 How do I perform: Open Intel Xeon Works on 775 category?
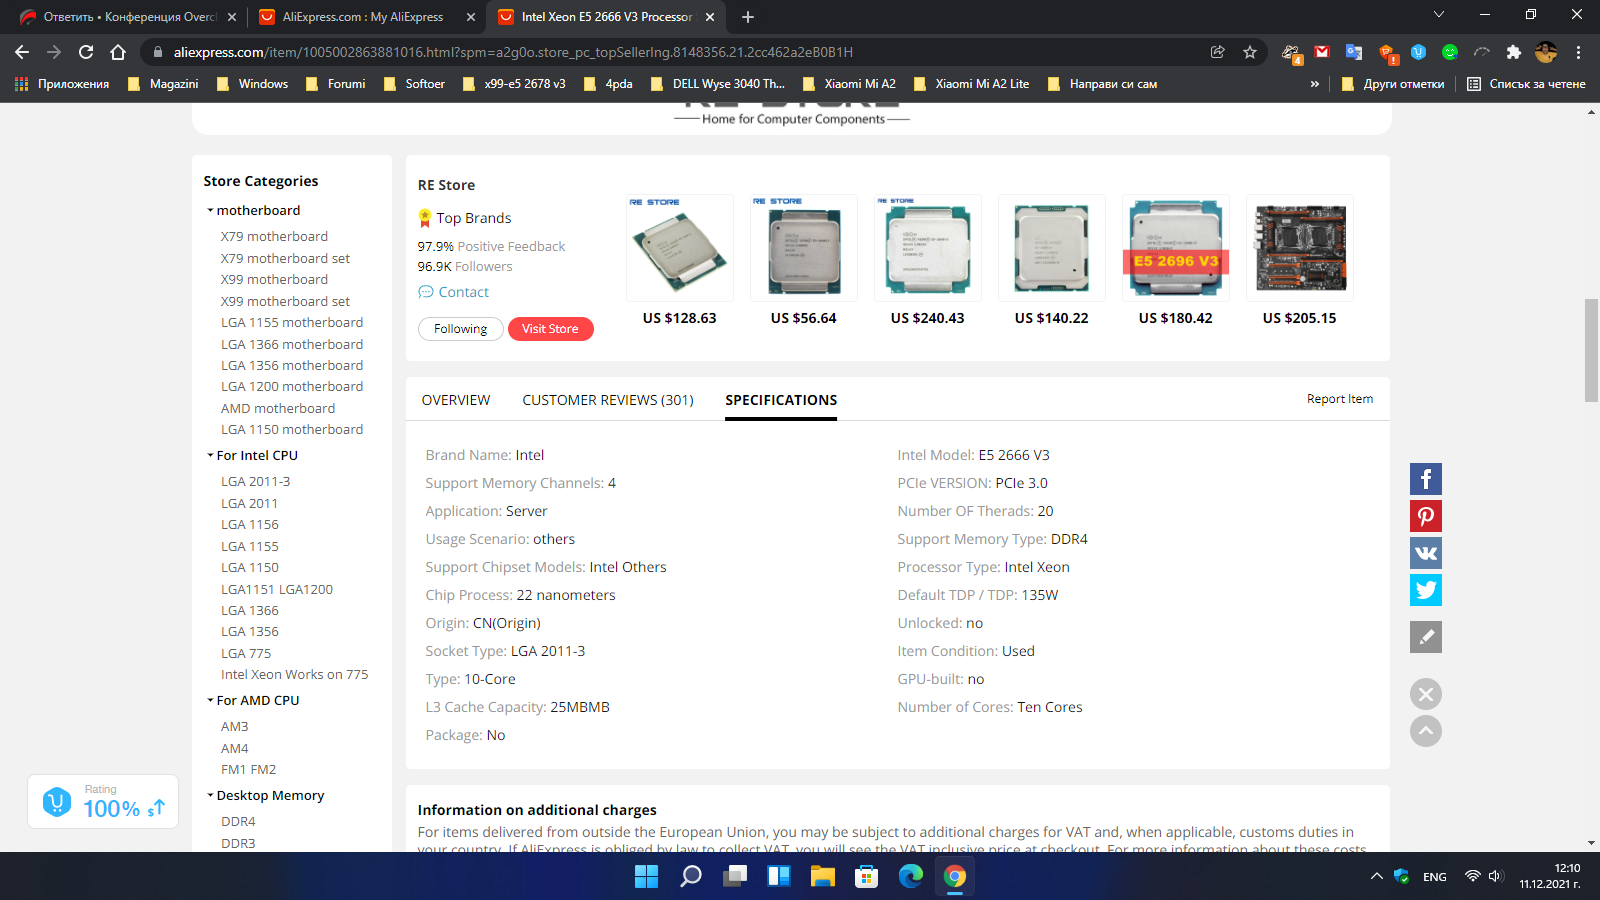pyautogui.click(x=294, y=674)
